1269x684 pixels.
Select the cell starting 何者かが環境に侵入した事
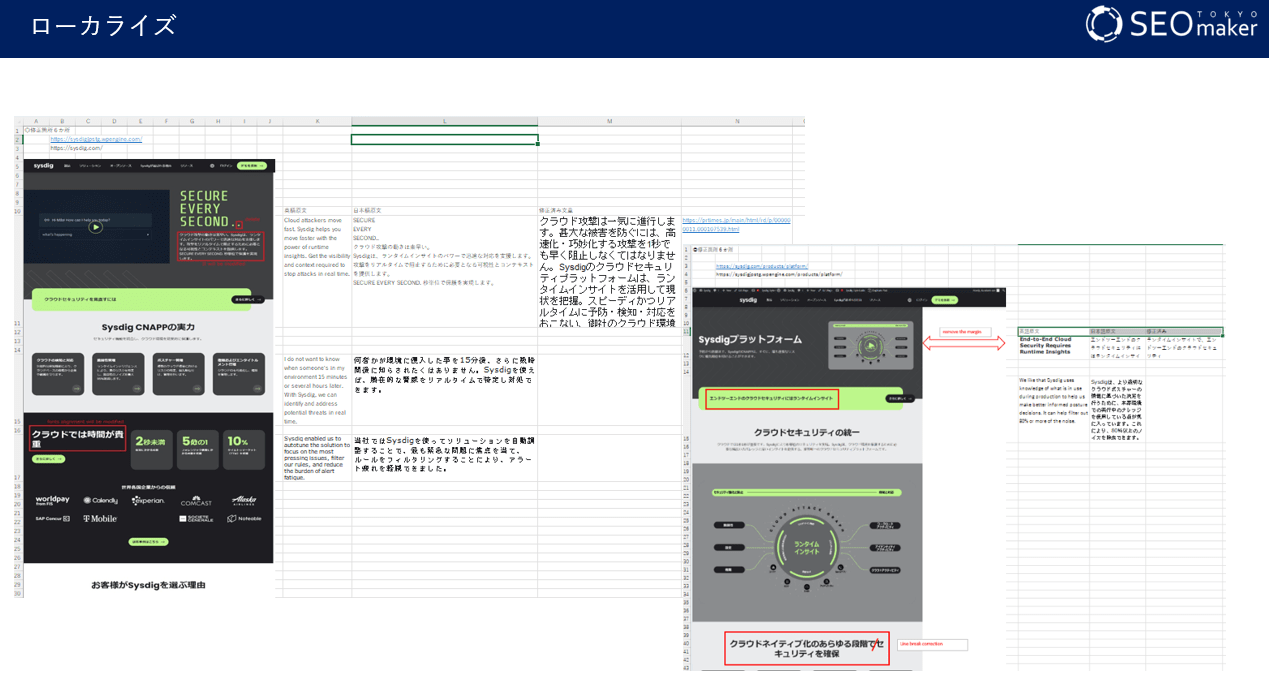[x=444, y=390]
